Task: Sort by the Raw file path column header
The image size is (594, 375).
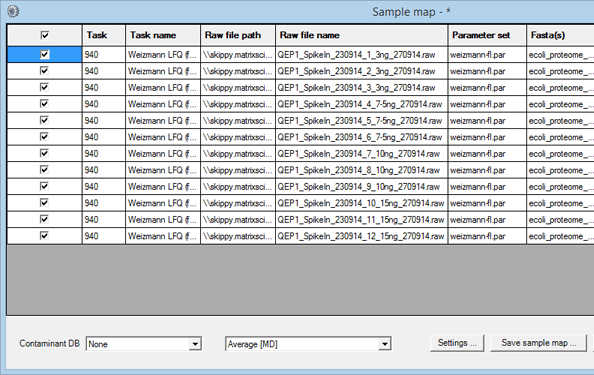Action: pyautogui.click(x=238, y=35)
